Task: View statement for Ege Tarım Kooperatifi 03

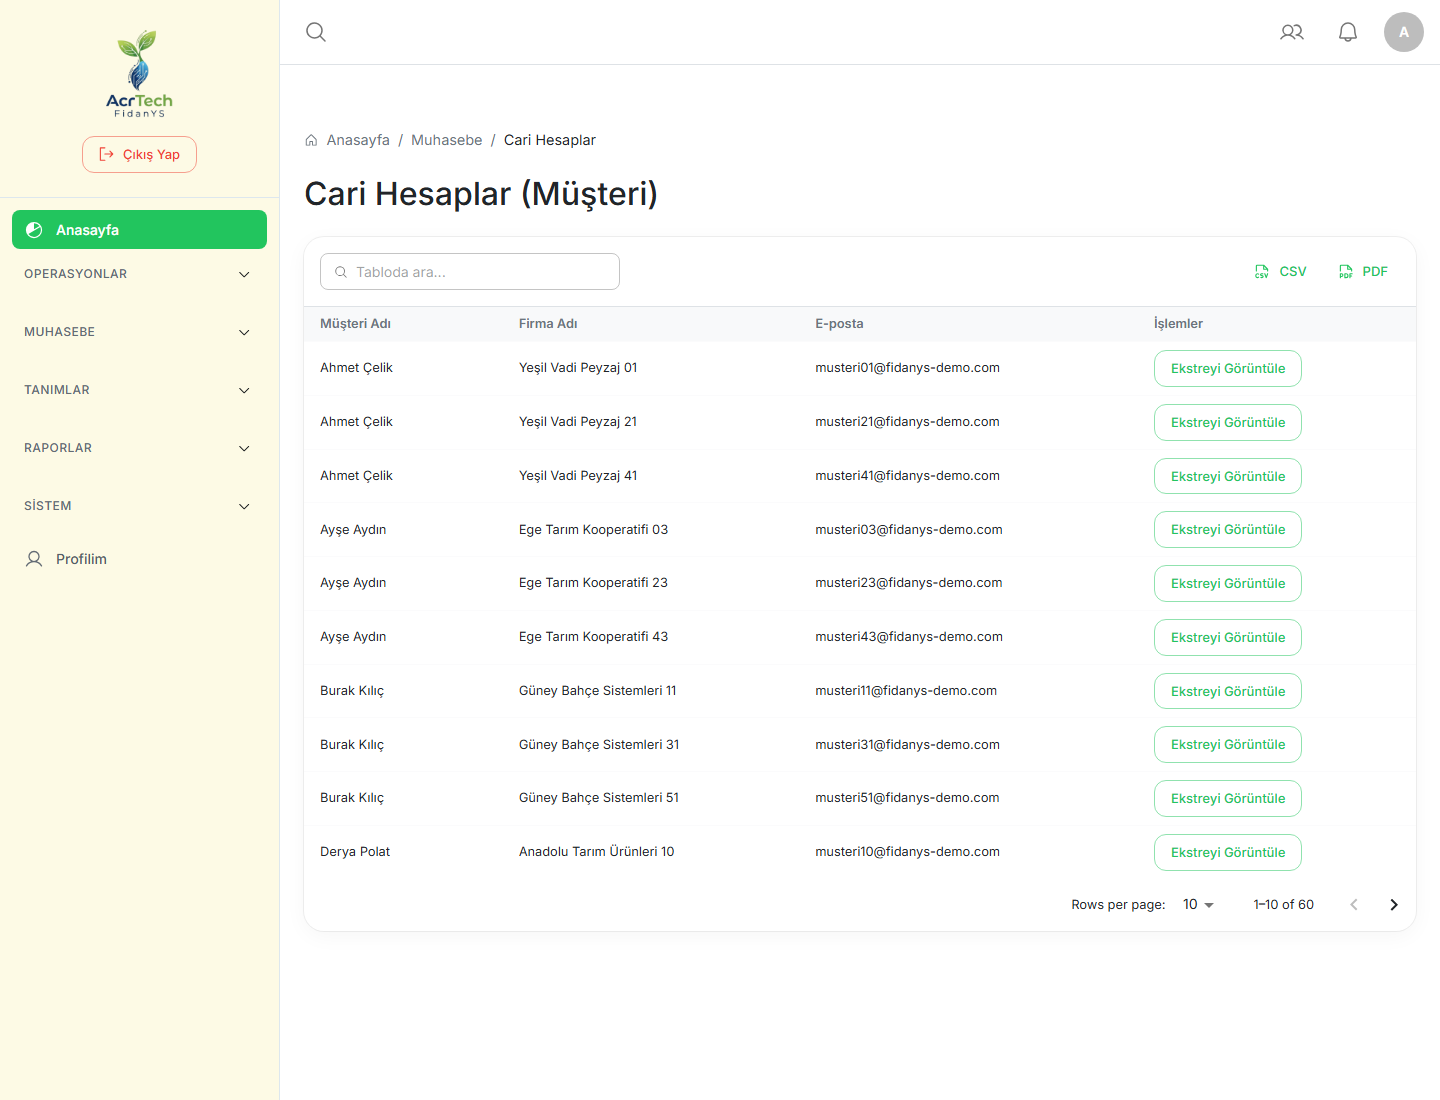Action: pyautogui.click(x=1228, y=530)
